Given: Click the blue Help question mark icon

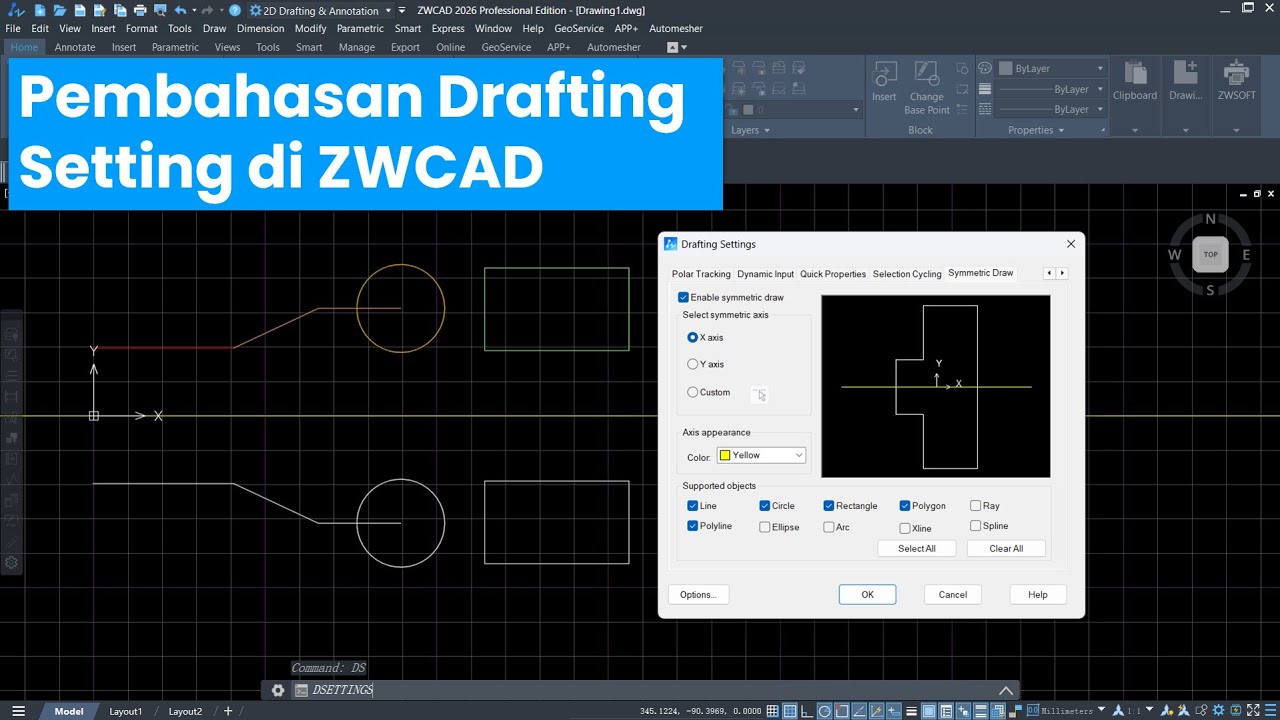Looking at the screenshot, I should point(235,11).
